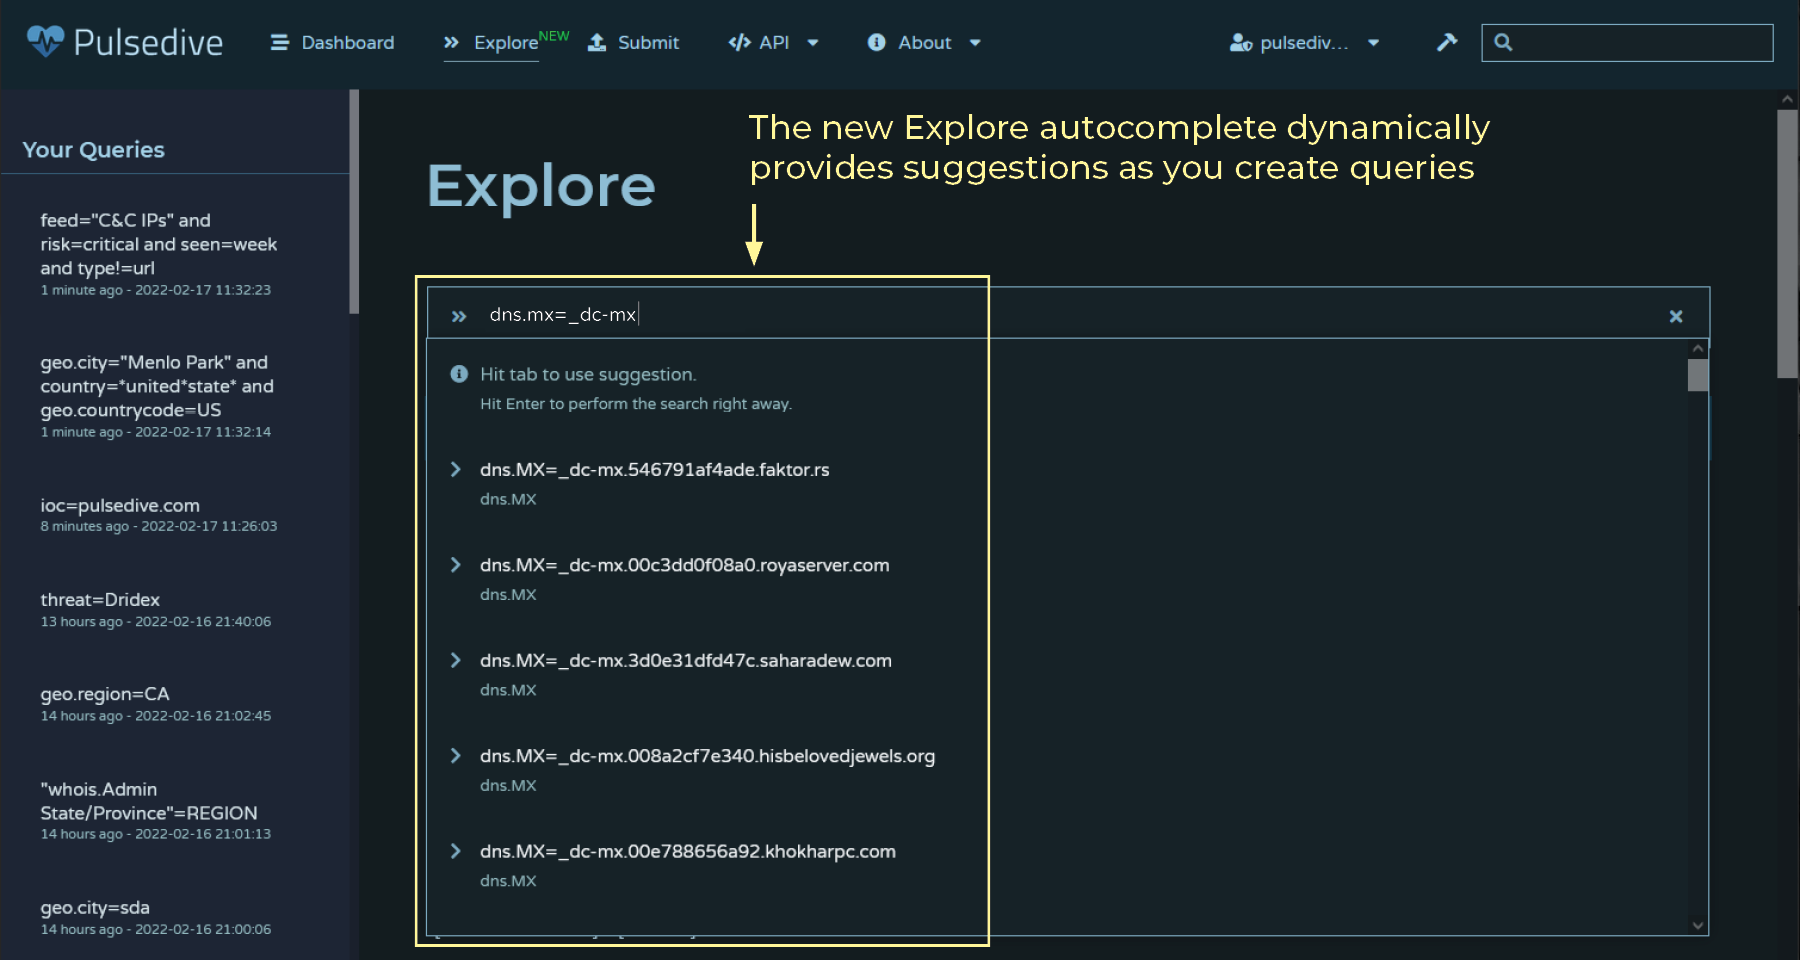This screenshot has width=1800, height=960.
Task: Click the Explore page heading
Action: [x=541, y=186]
